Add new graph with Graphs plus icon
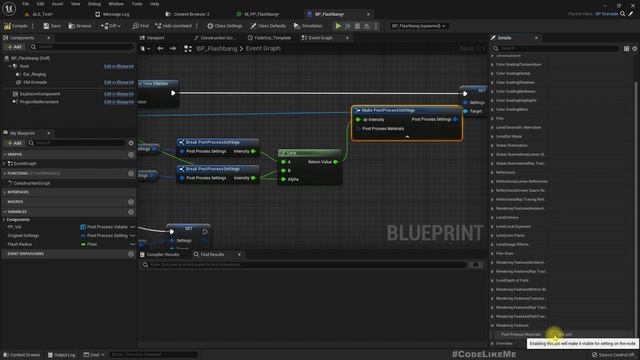This screenshot has width=640, height=360. (x=131, y=154)
